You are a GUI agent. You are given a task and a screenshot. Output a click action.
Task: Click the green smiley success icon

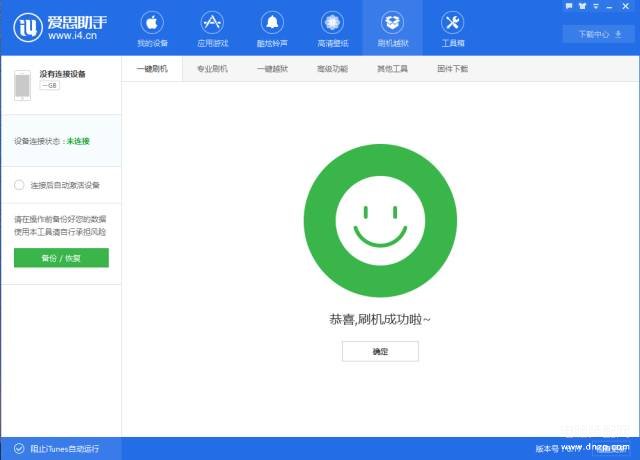380,220
